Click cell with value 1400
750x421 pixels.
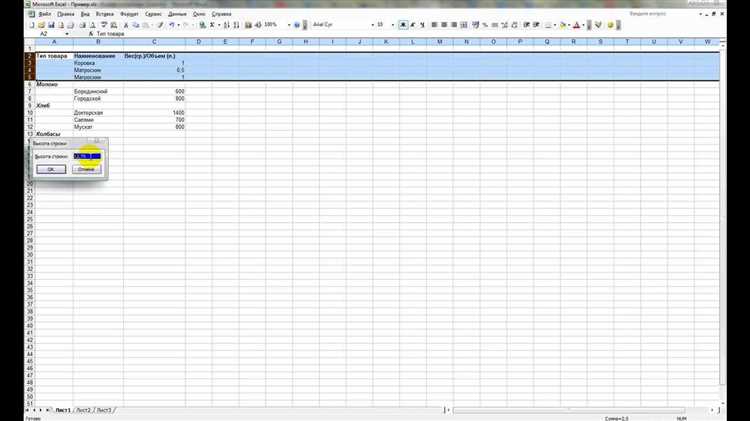pyautogui.click(x=154, y=112)
